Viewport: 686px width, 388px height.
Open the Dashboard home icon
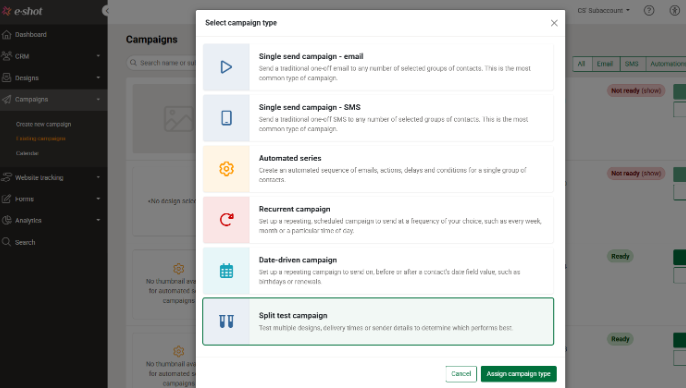click(7, 35)
